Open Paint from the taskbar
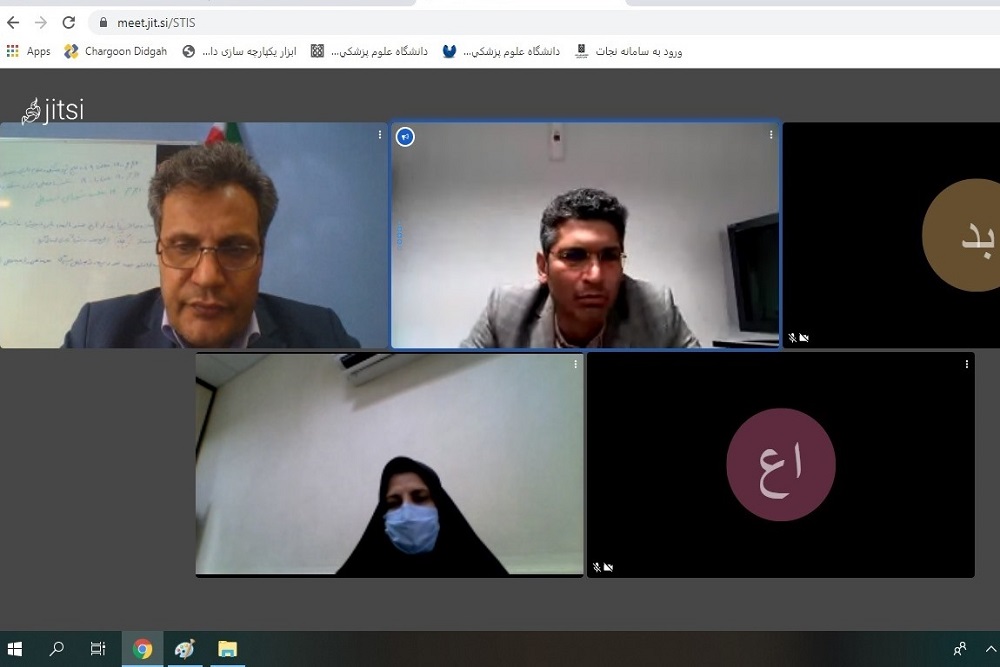 185,649
